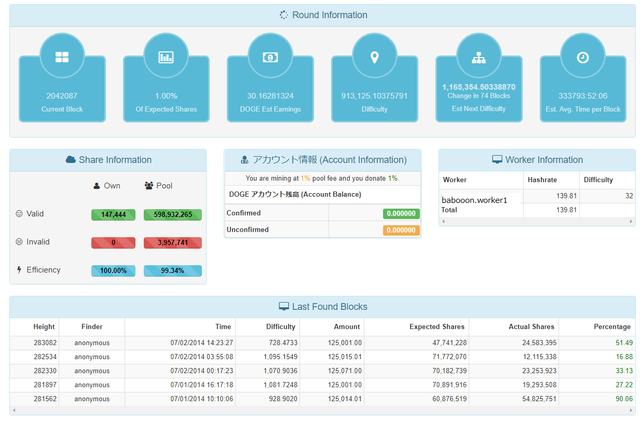The height and width of the screenshot is (421, 640).
Task: Click the Account Information user icon
Action: click(x=244, y=160)
